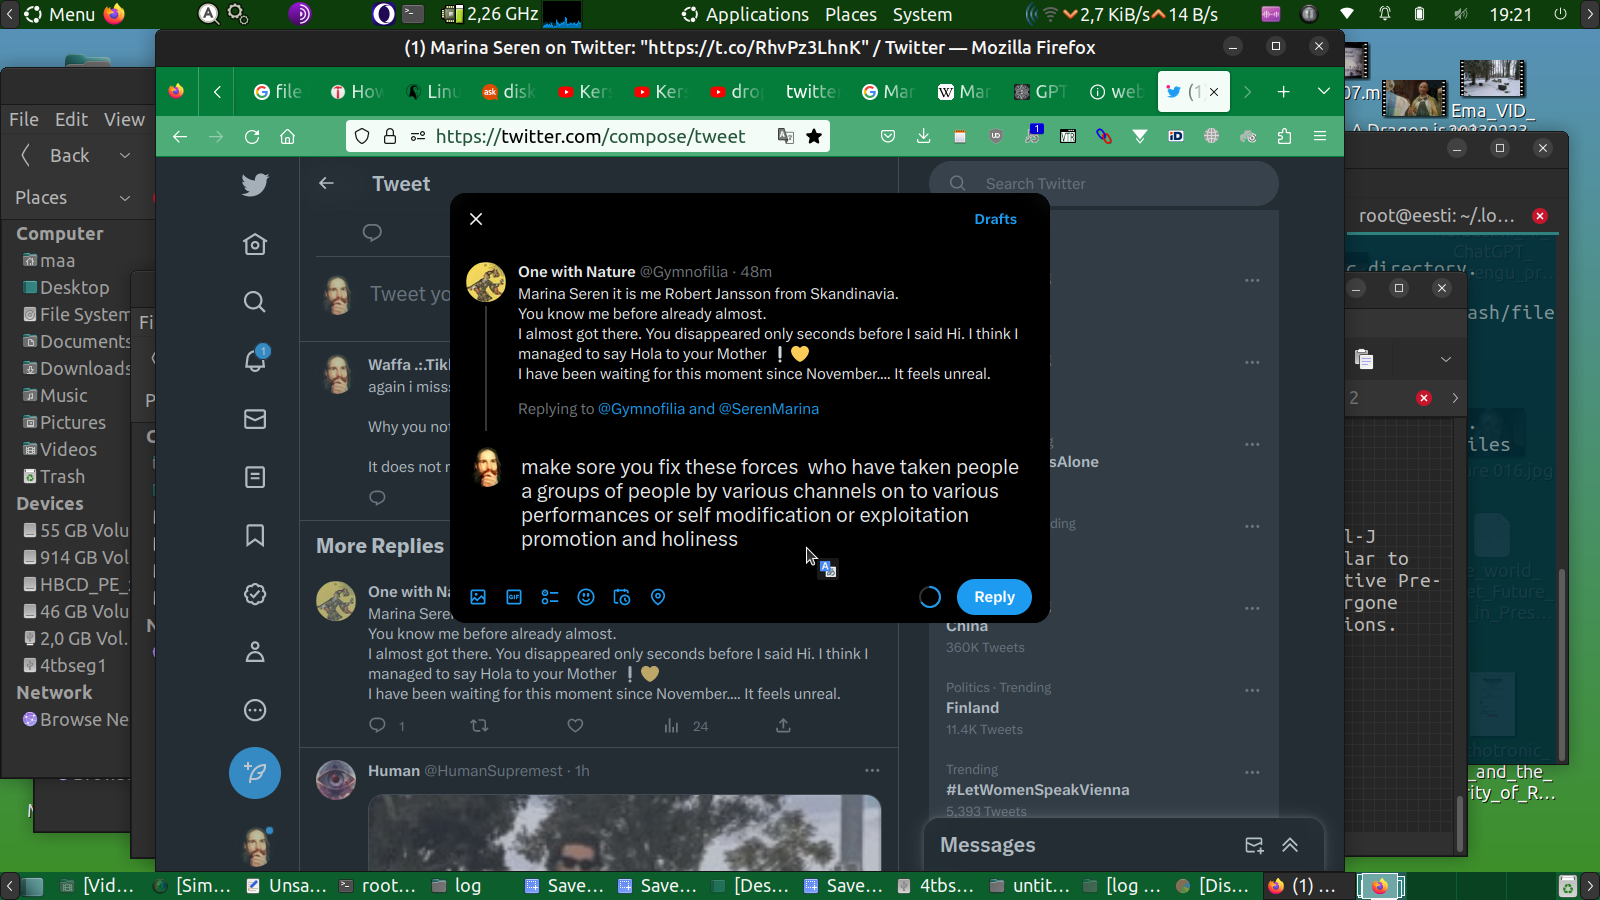Open Twitter Verified in the sidebar
This screenshot has height=900, width=1600.
point(255,594)
